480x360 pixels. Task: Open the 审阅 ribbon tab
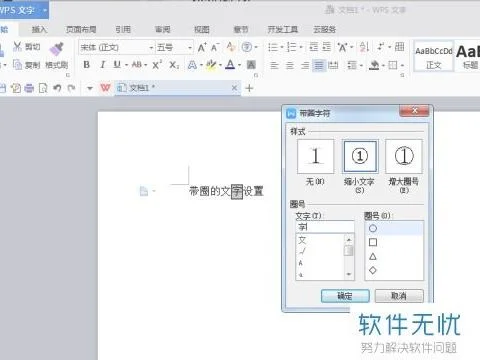[162, 30]
